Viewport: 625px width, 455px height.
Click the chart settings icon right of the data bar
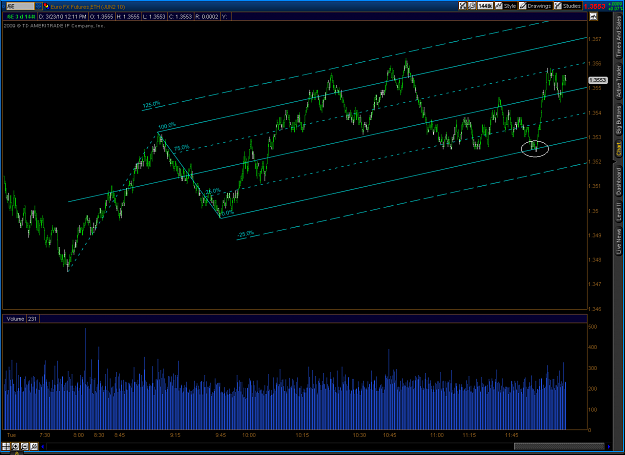pyautogui.click(x=594, y=16)
